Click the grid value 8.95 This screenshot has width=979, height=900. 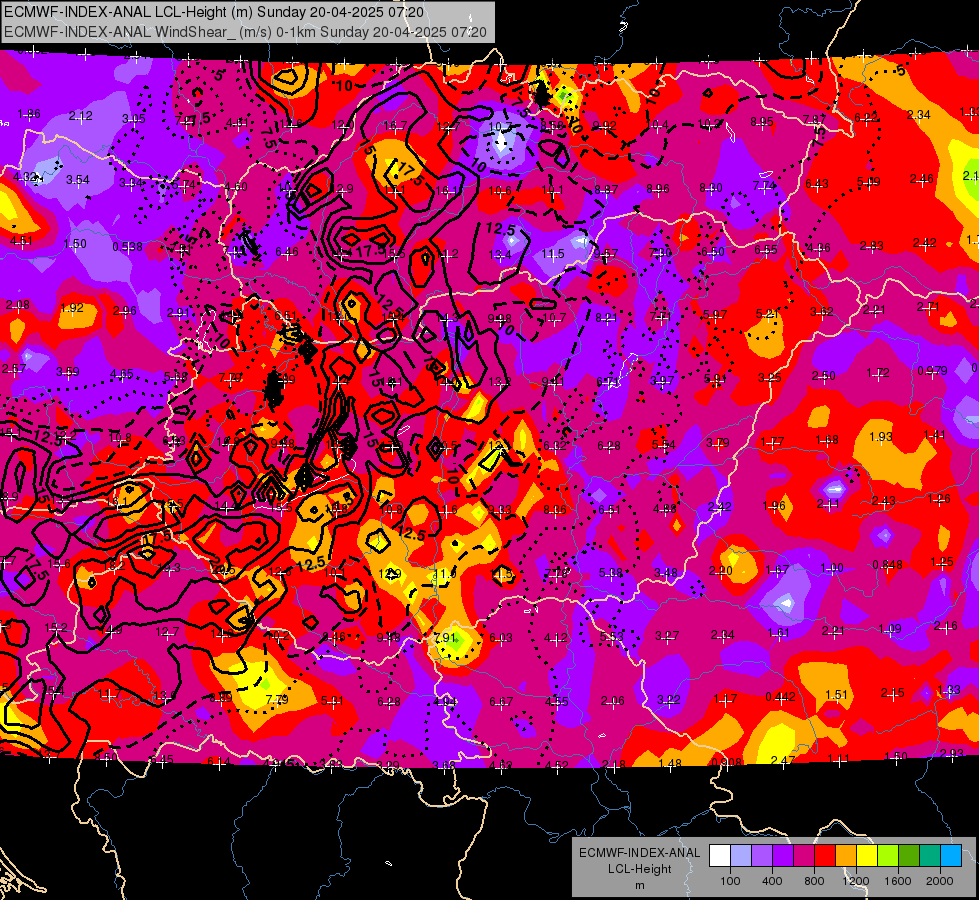click(x=762, y=121)
